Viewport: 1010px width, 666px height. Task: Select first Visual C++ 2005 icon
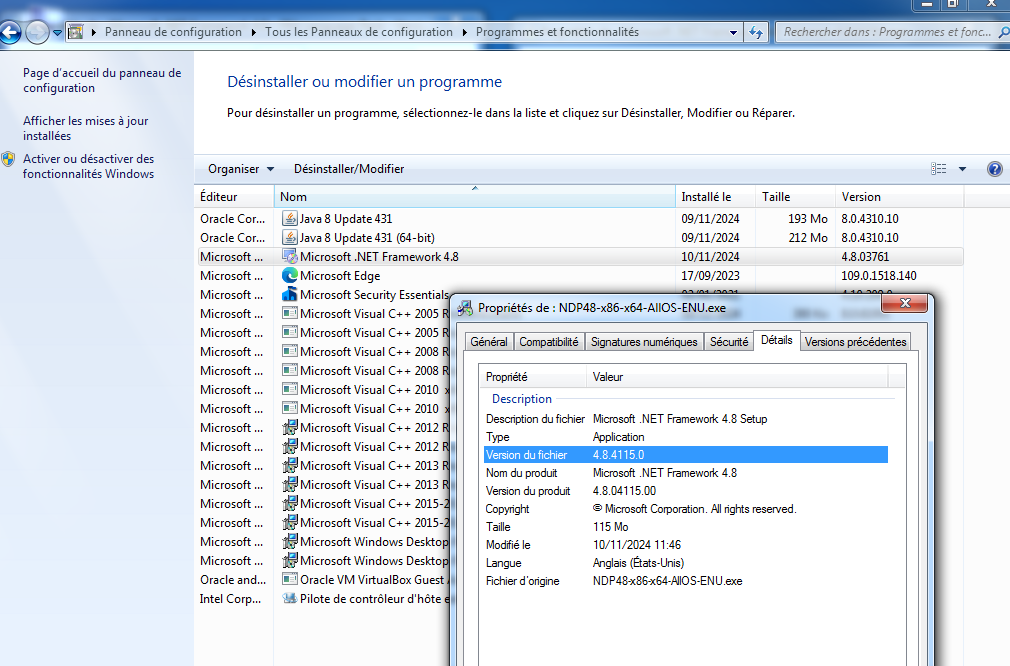[290, 314]
